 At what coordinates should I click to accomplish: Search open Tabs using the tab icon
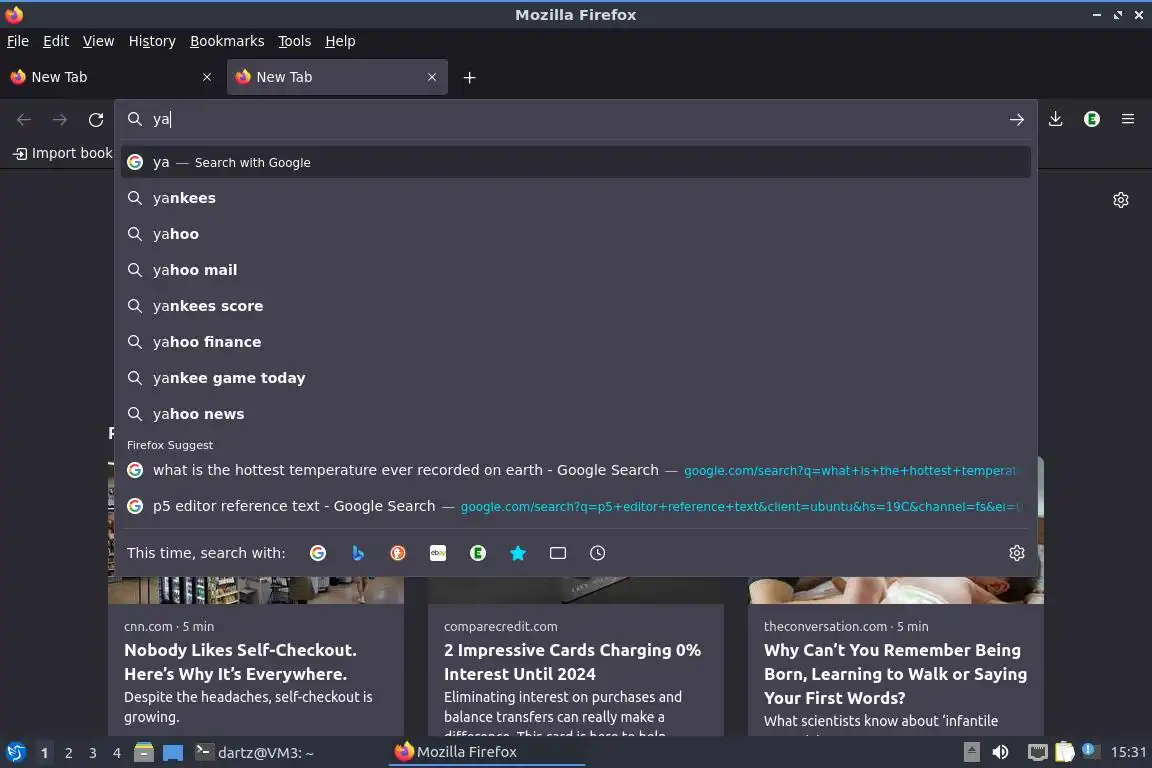[x=558, y=553]
